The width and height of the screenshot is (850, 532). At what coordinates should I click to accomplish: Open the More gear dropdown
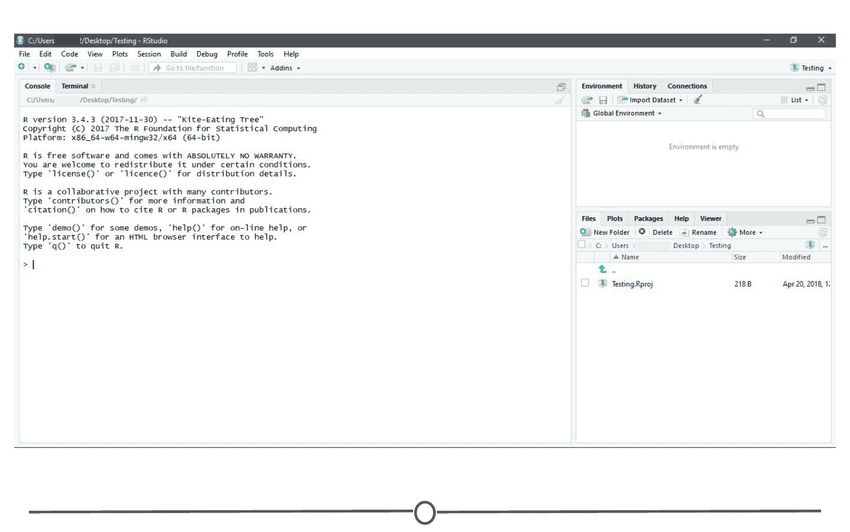pos(745,232)
